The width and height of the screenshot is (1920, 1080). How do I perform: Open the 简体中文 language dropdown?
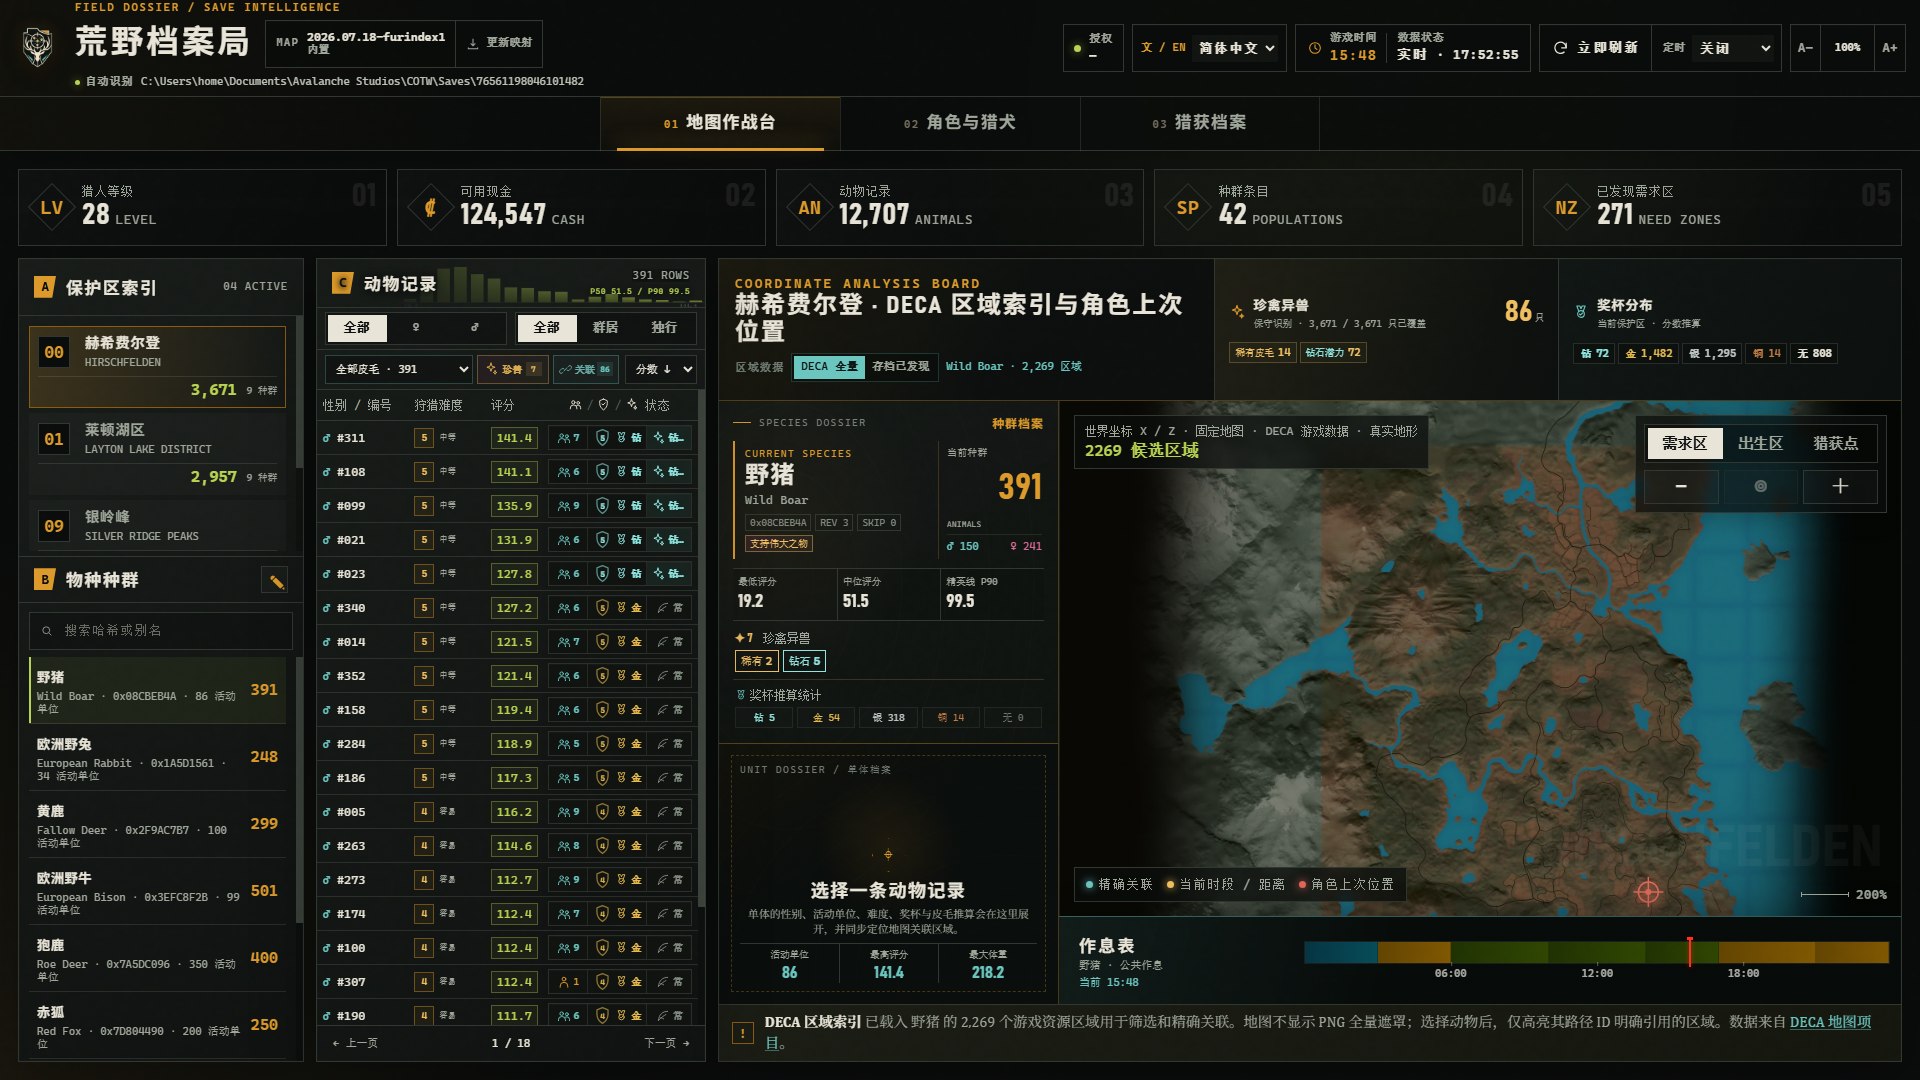tap(1237, 48)
